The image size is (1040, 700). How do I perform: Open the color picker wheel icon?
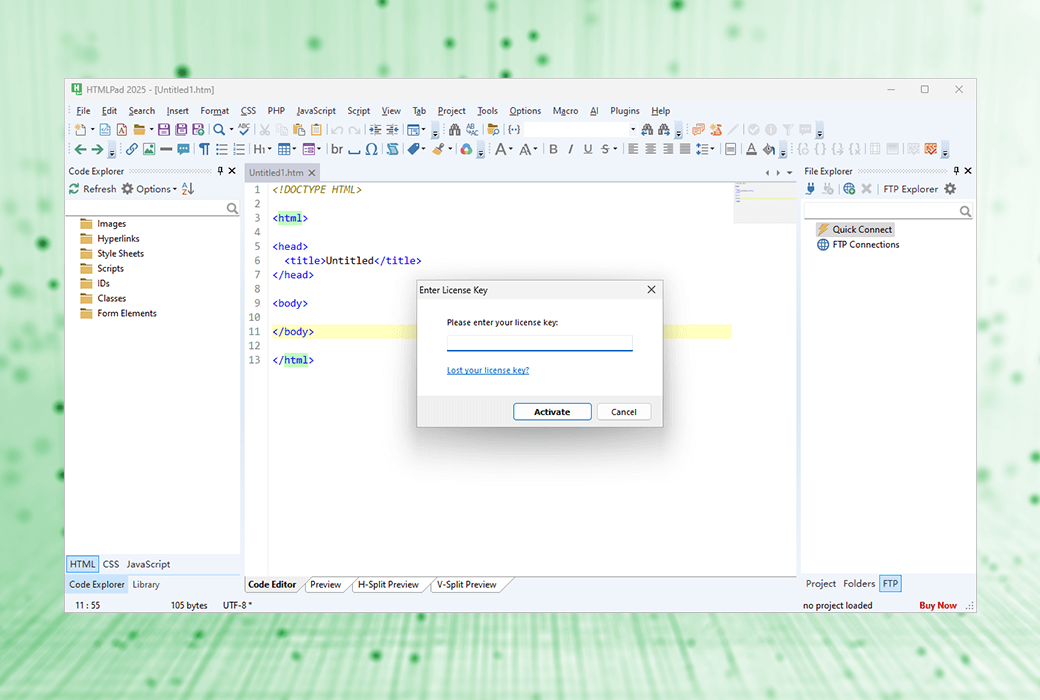466,149
